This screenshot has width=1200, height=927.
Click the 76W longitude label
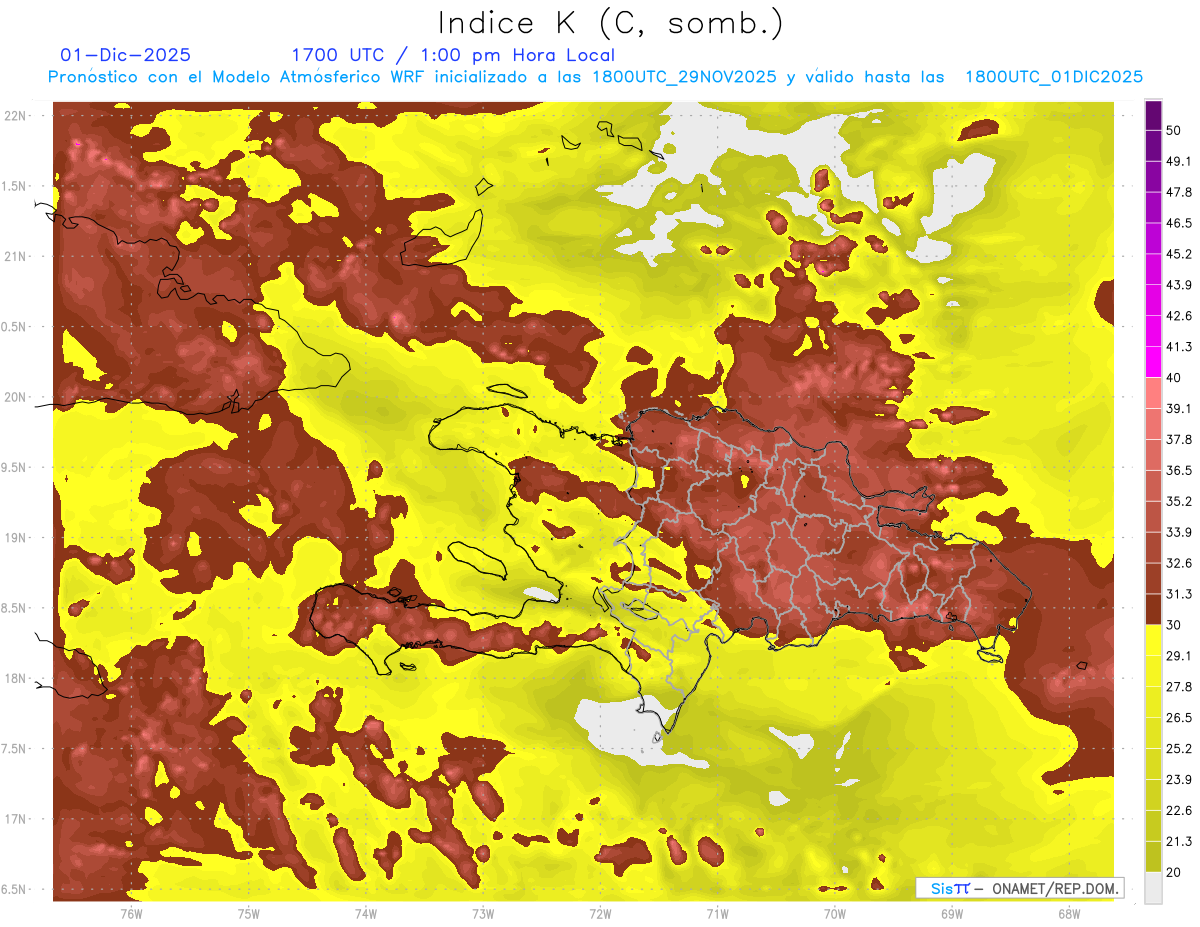[x=131, y=914]
